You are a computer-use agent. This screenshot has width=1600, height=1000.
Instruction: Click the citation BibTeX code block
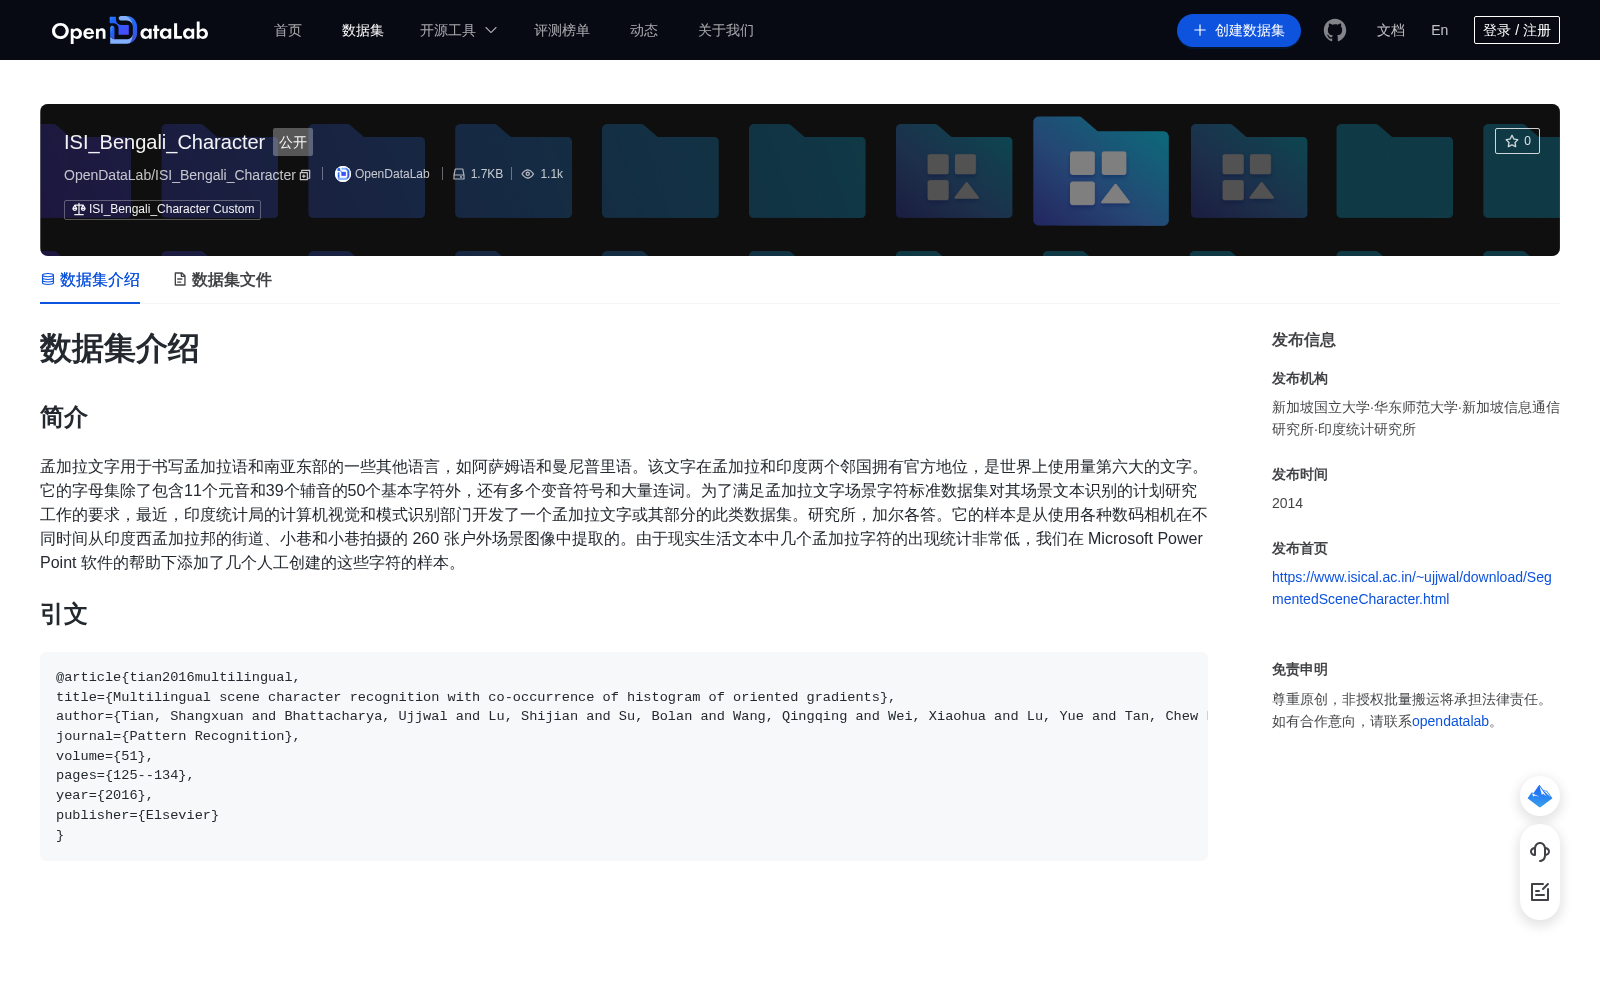click(624, 756)
